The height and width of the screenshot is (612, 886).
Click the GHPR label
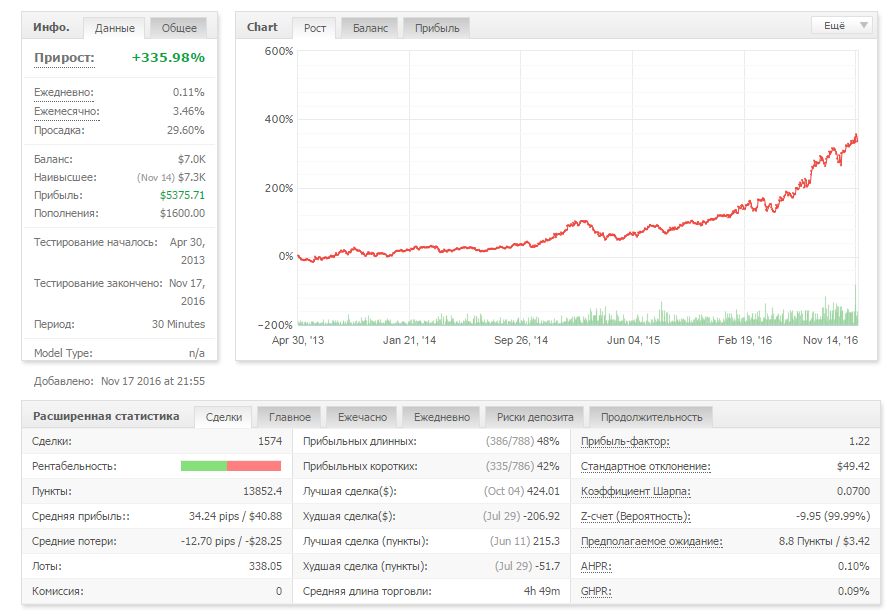point(596,591)
